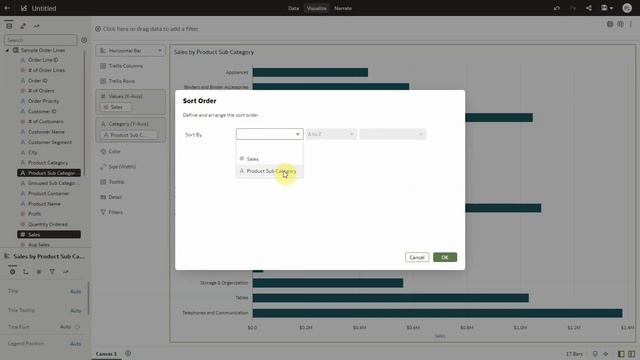Open Analytics properties tab icon
This screenshot has width=640, height=360.
[x=65, y=272]
